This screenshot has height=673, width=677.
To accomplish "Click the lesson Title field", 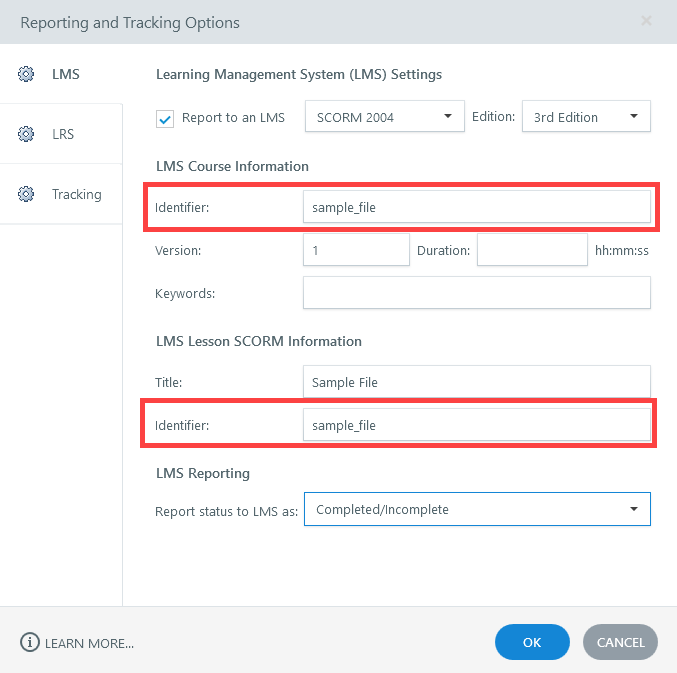I will (476, 382).
